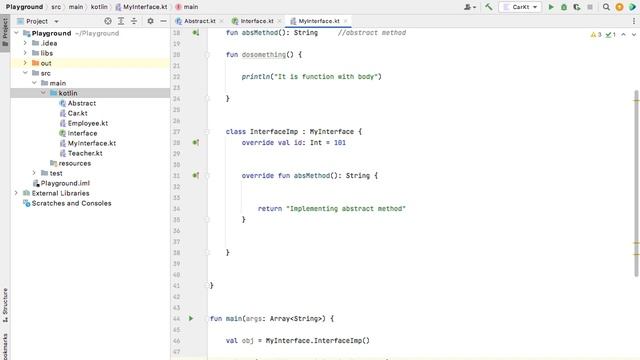Collapse the Playground root node
This screenshot has height=360, width=640.
pyautogui.click(x=16, y=33)
